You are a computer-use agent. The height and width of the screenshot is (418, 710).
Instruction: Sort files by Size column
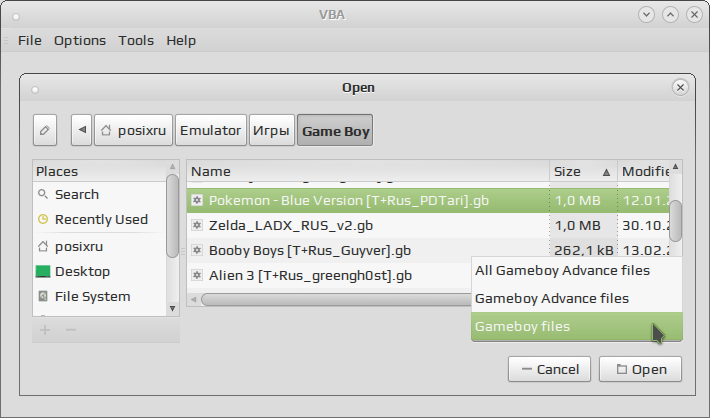click(x=583, y=172)
